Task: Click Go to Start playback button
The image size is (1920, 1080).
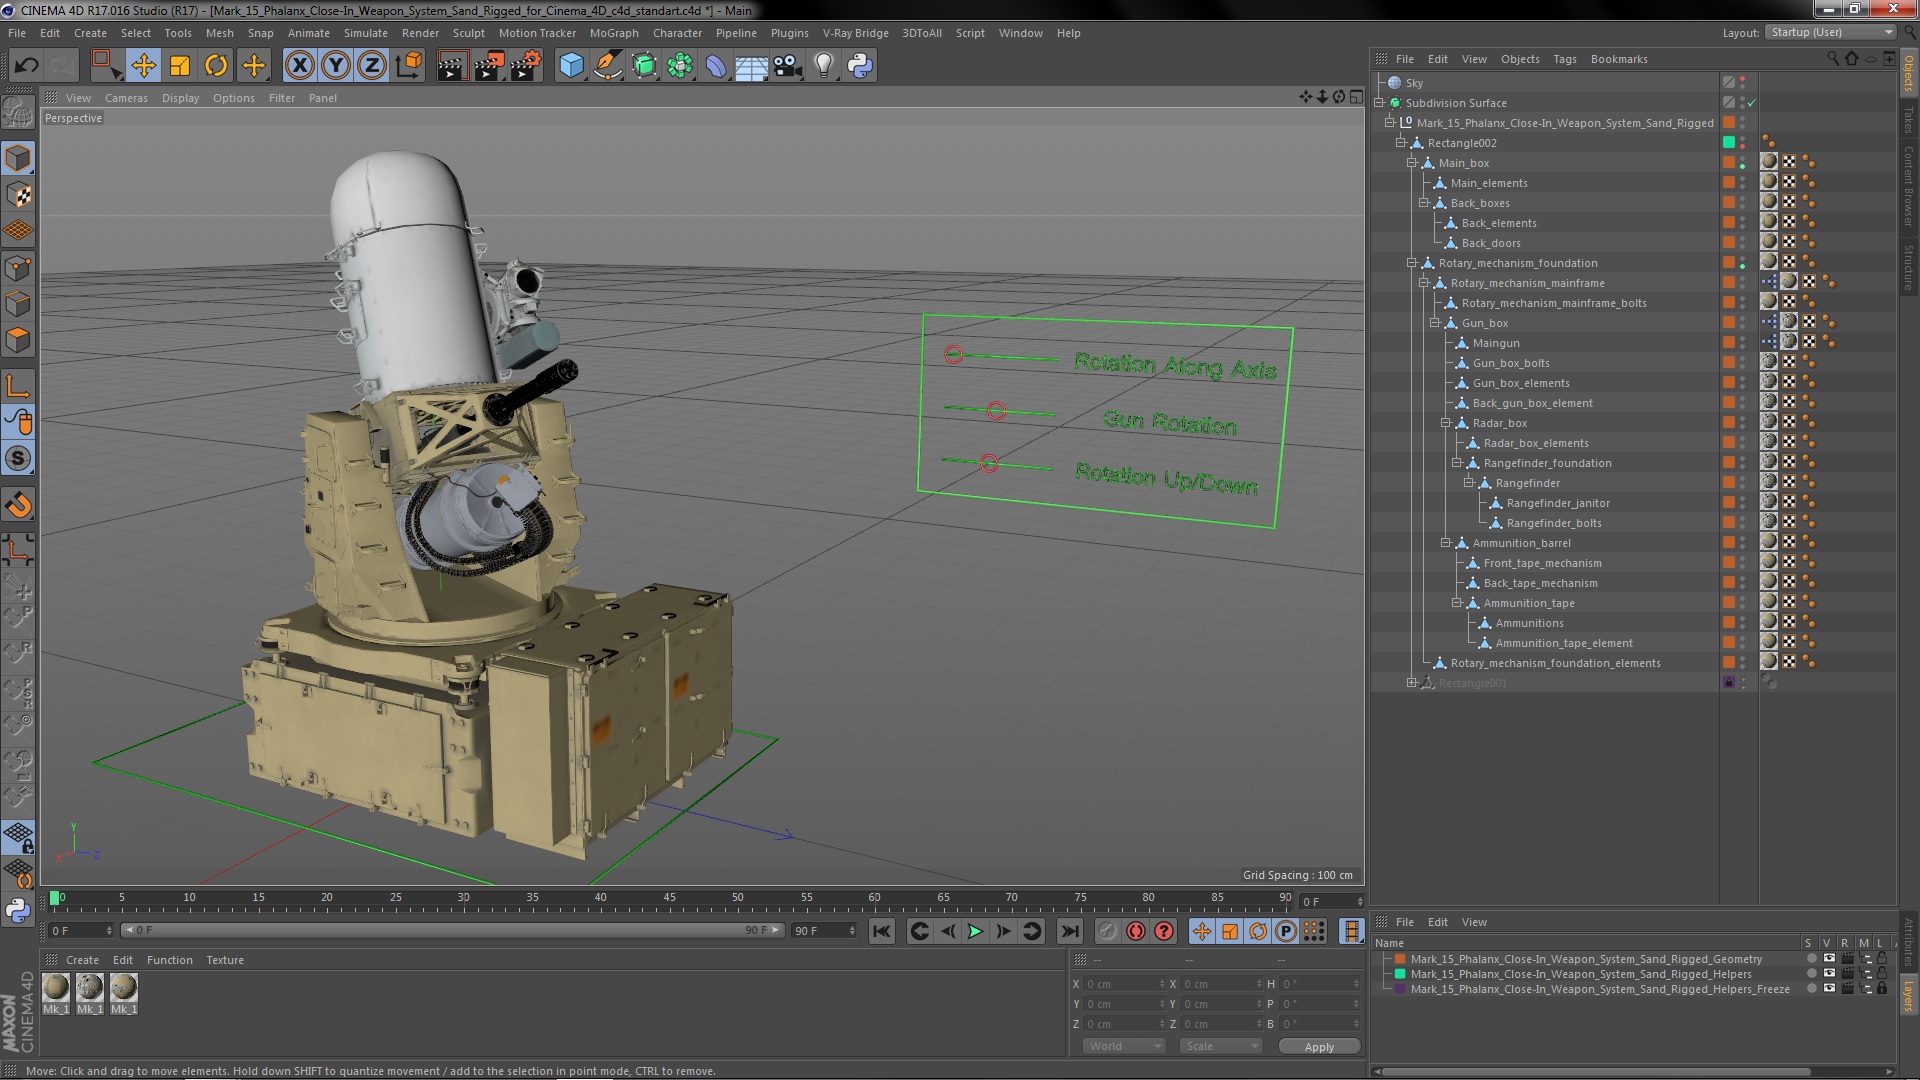Action: [881, 932]
